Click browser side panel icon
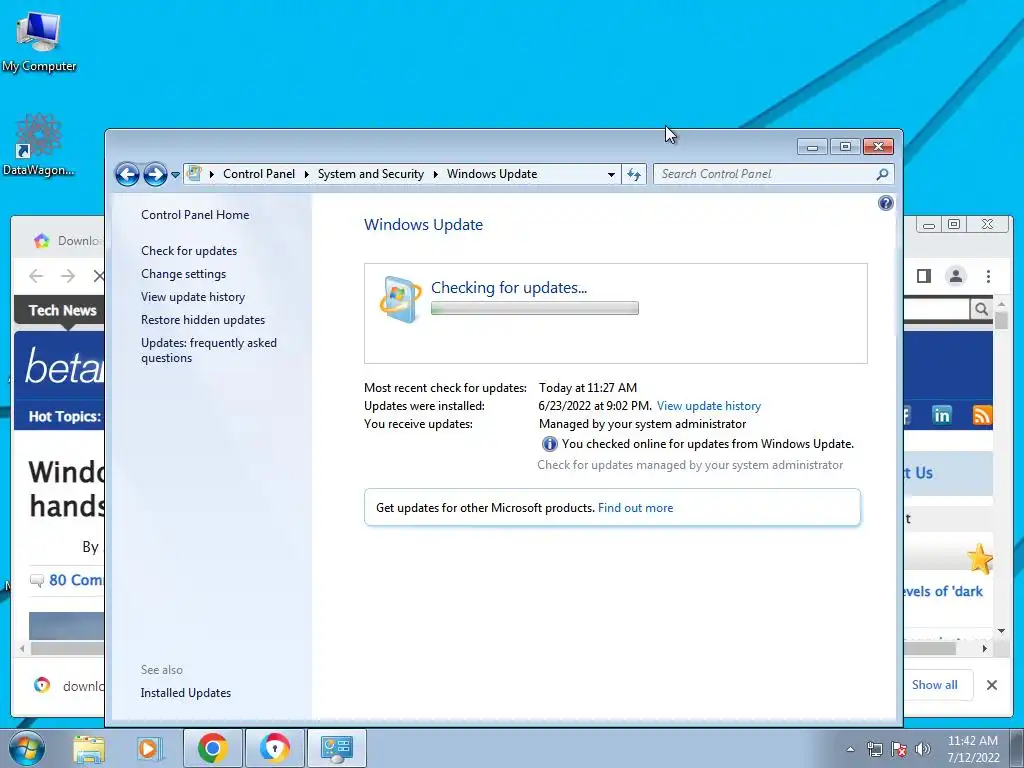The image size is (1024, 768). click(x=923, y=276)
